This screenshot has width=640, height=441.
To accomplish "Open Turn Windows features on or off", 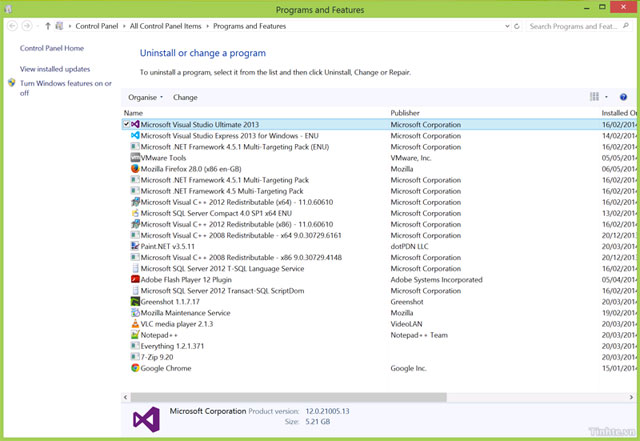I will [x=65, y=88].
